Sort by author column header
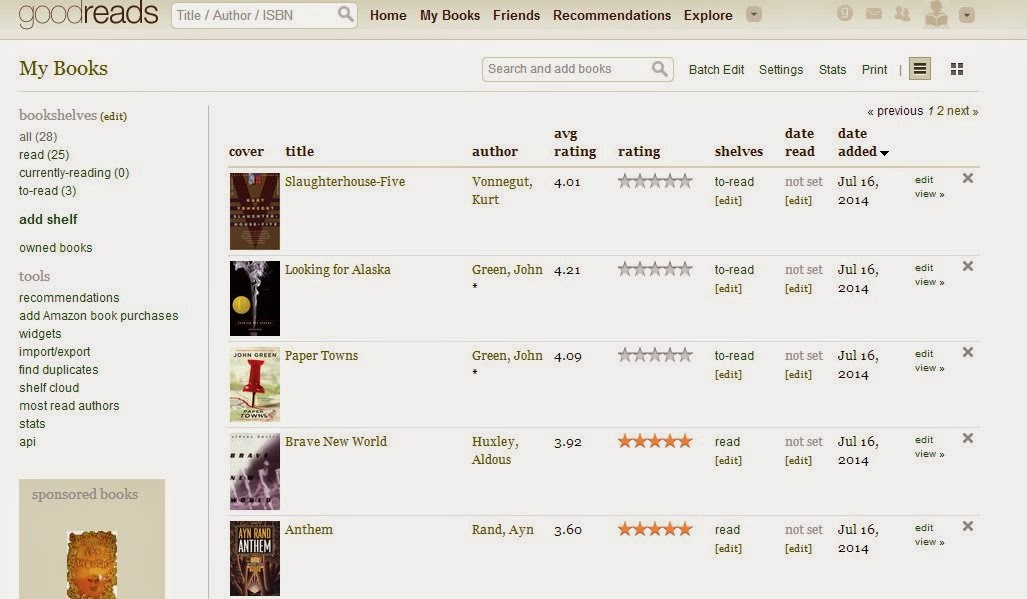This screenshot has height=599, width=1027. [x=495, y=151]
